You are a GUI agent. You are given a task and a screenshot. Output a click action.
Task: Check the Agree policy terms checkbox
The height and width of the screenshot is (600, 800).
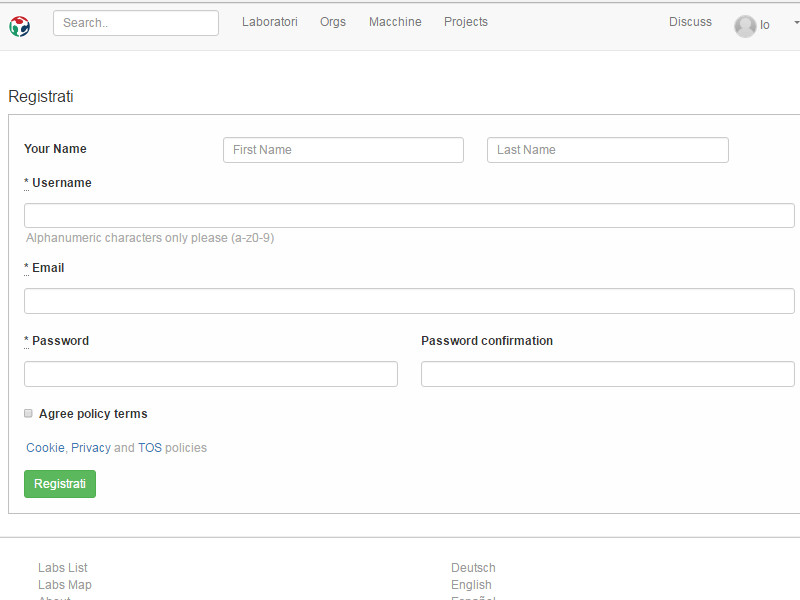point(29,413)
